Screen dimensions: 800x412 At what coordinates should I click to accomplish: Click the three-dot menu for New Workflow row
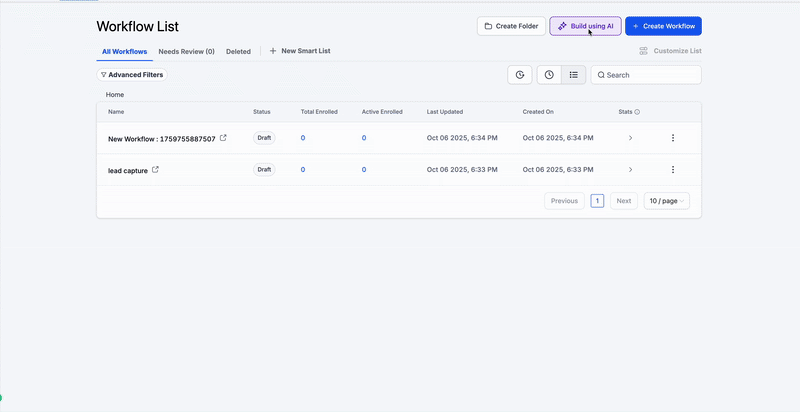click(673, 138)
